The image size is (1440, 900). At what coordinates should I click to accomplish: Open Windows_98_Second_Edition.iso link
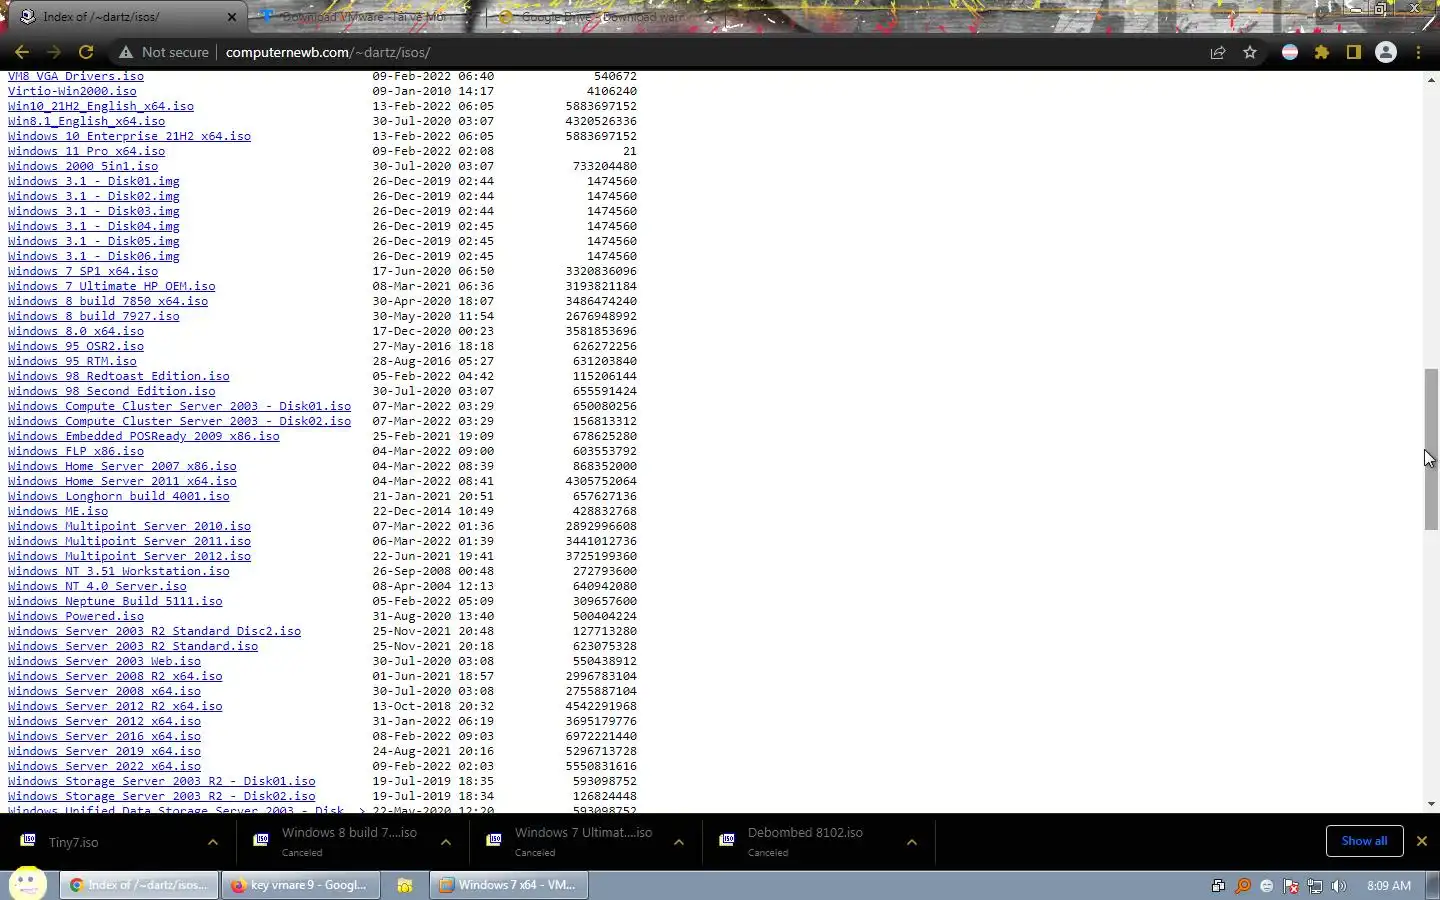(111, 391)
